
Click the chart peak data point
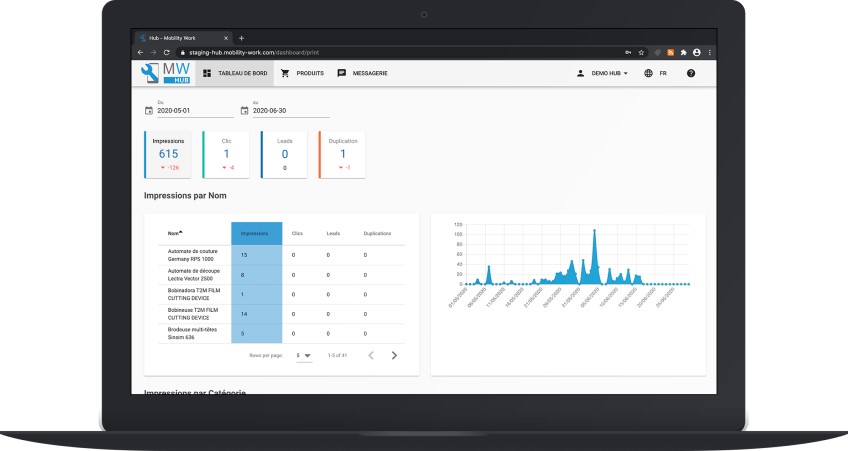(x=594, y=231)
